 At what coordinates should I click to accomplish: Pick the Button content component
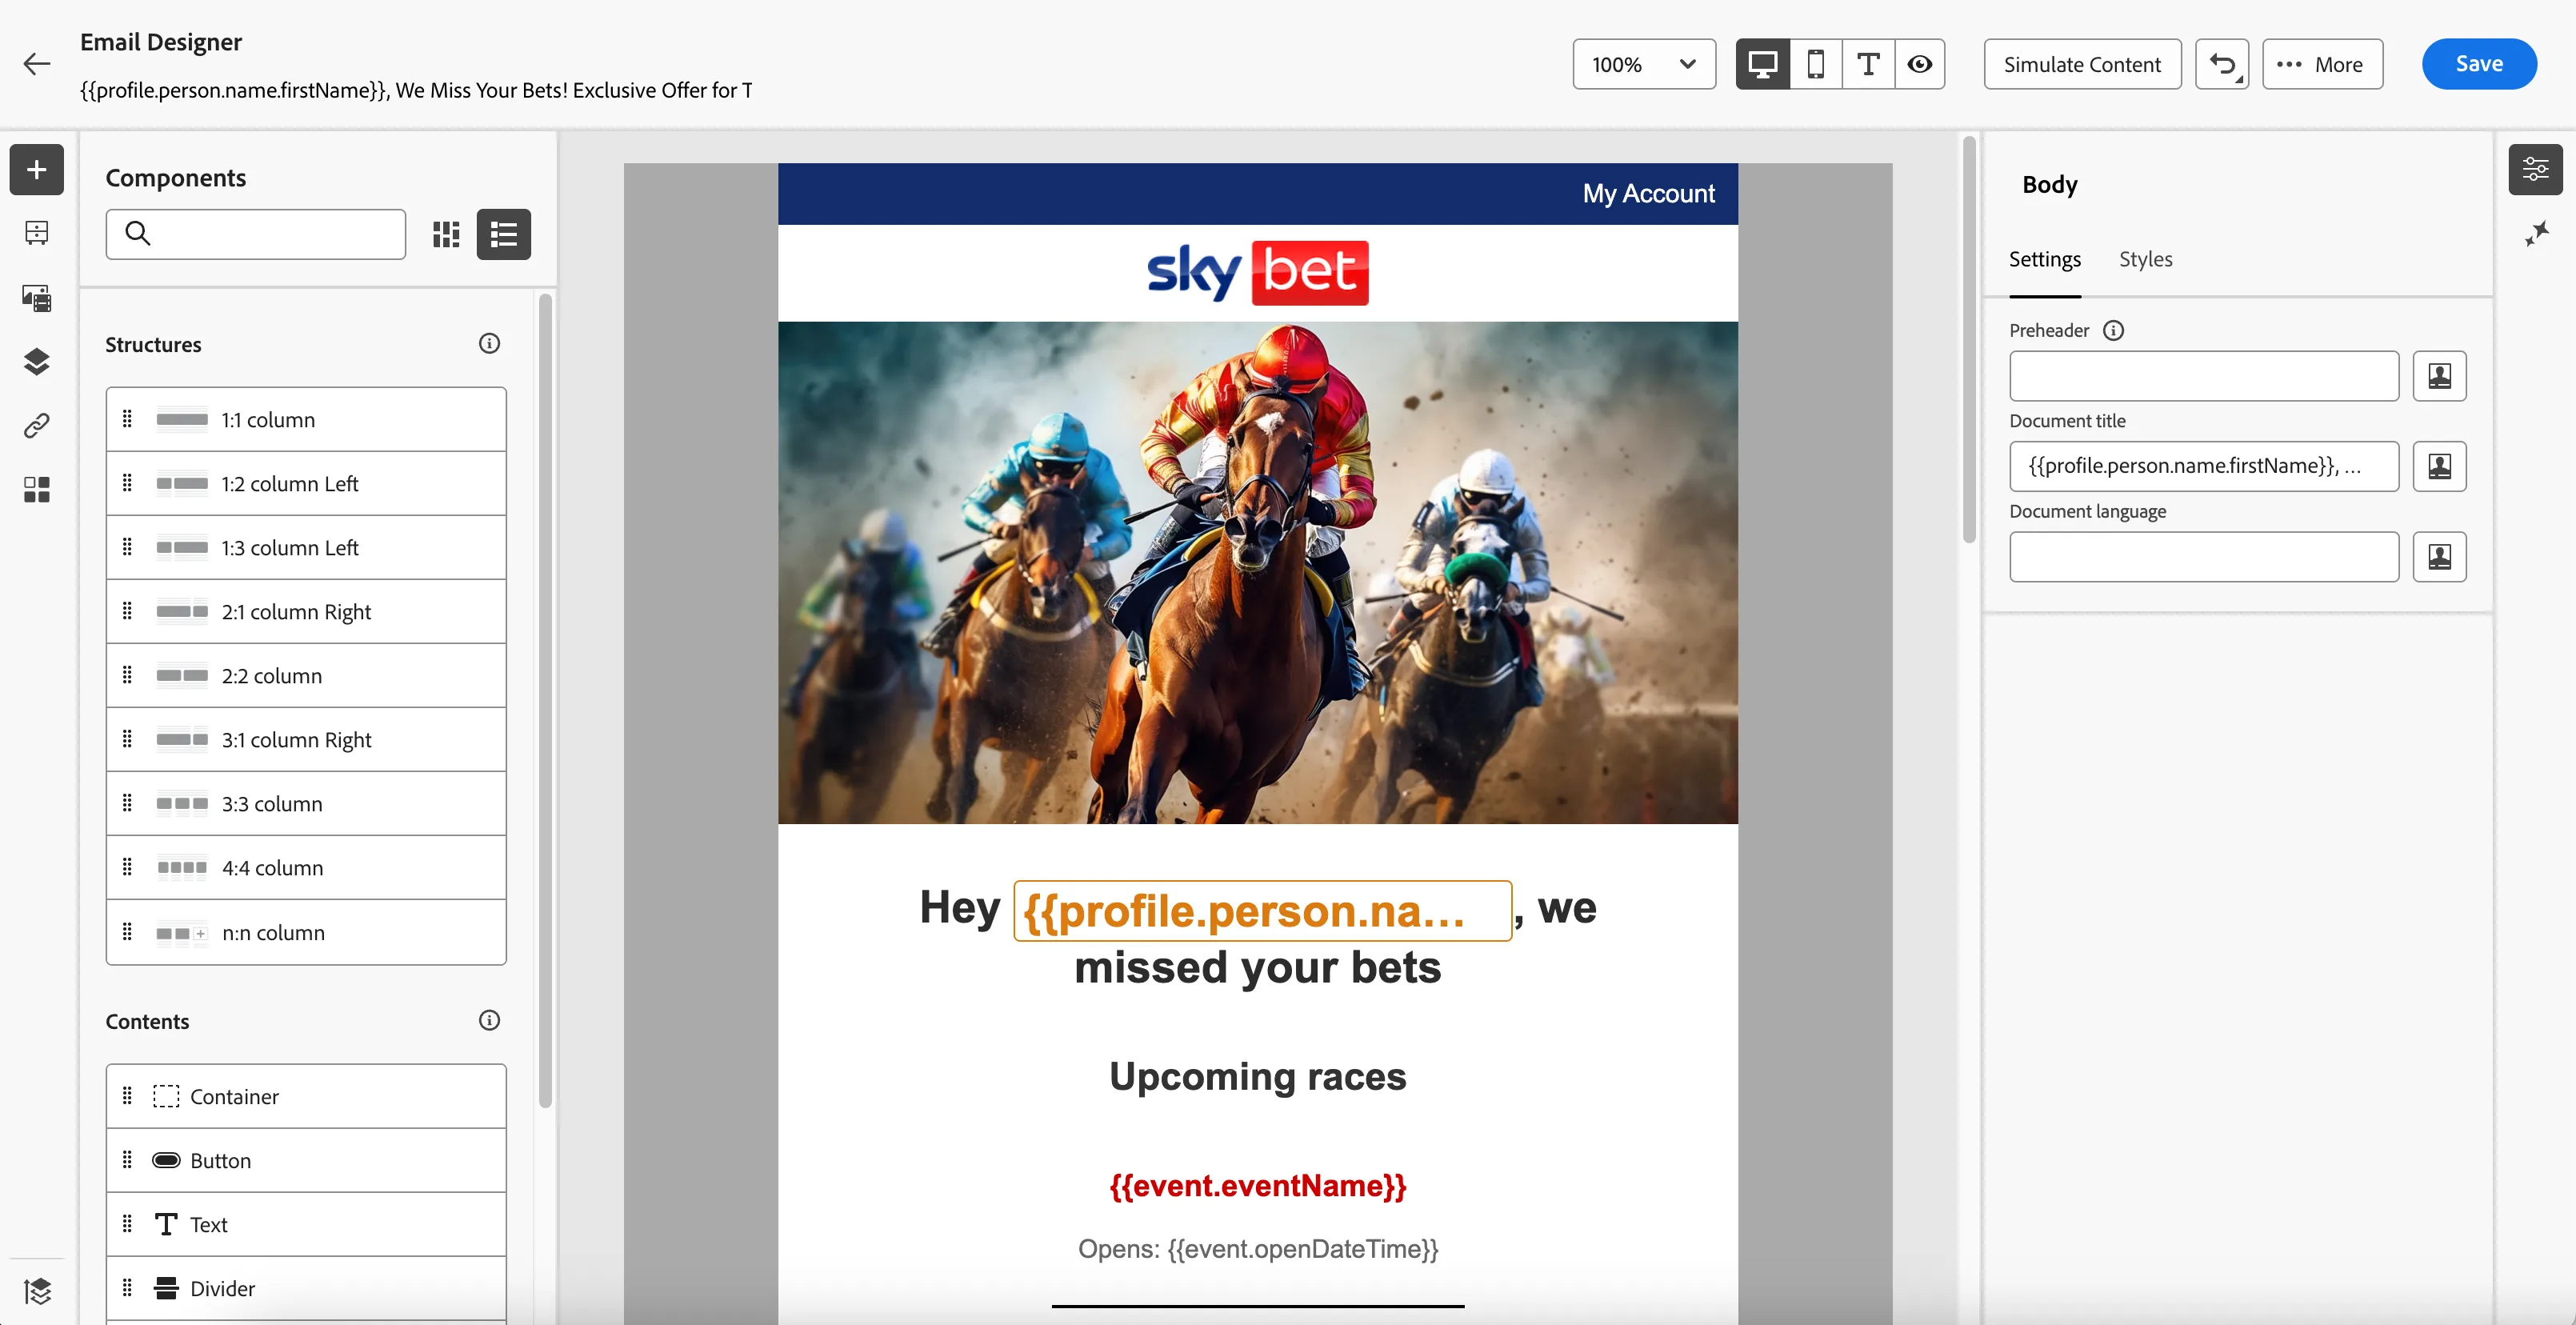tap(306, 1161)
